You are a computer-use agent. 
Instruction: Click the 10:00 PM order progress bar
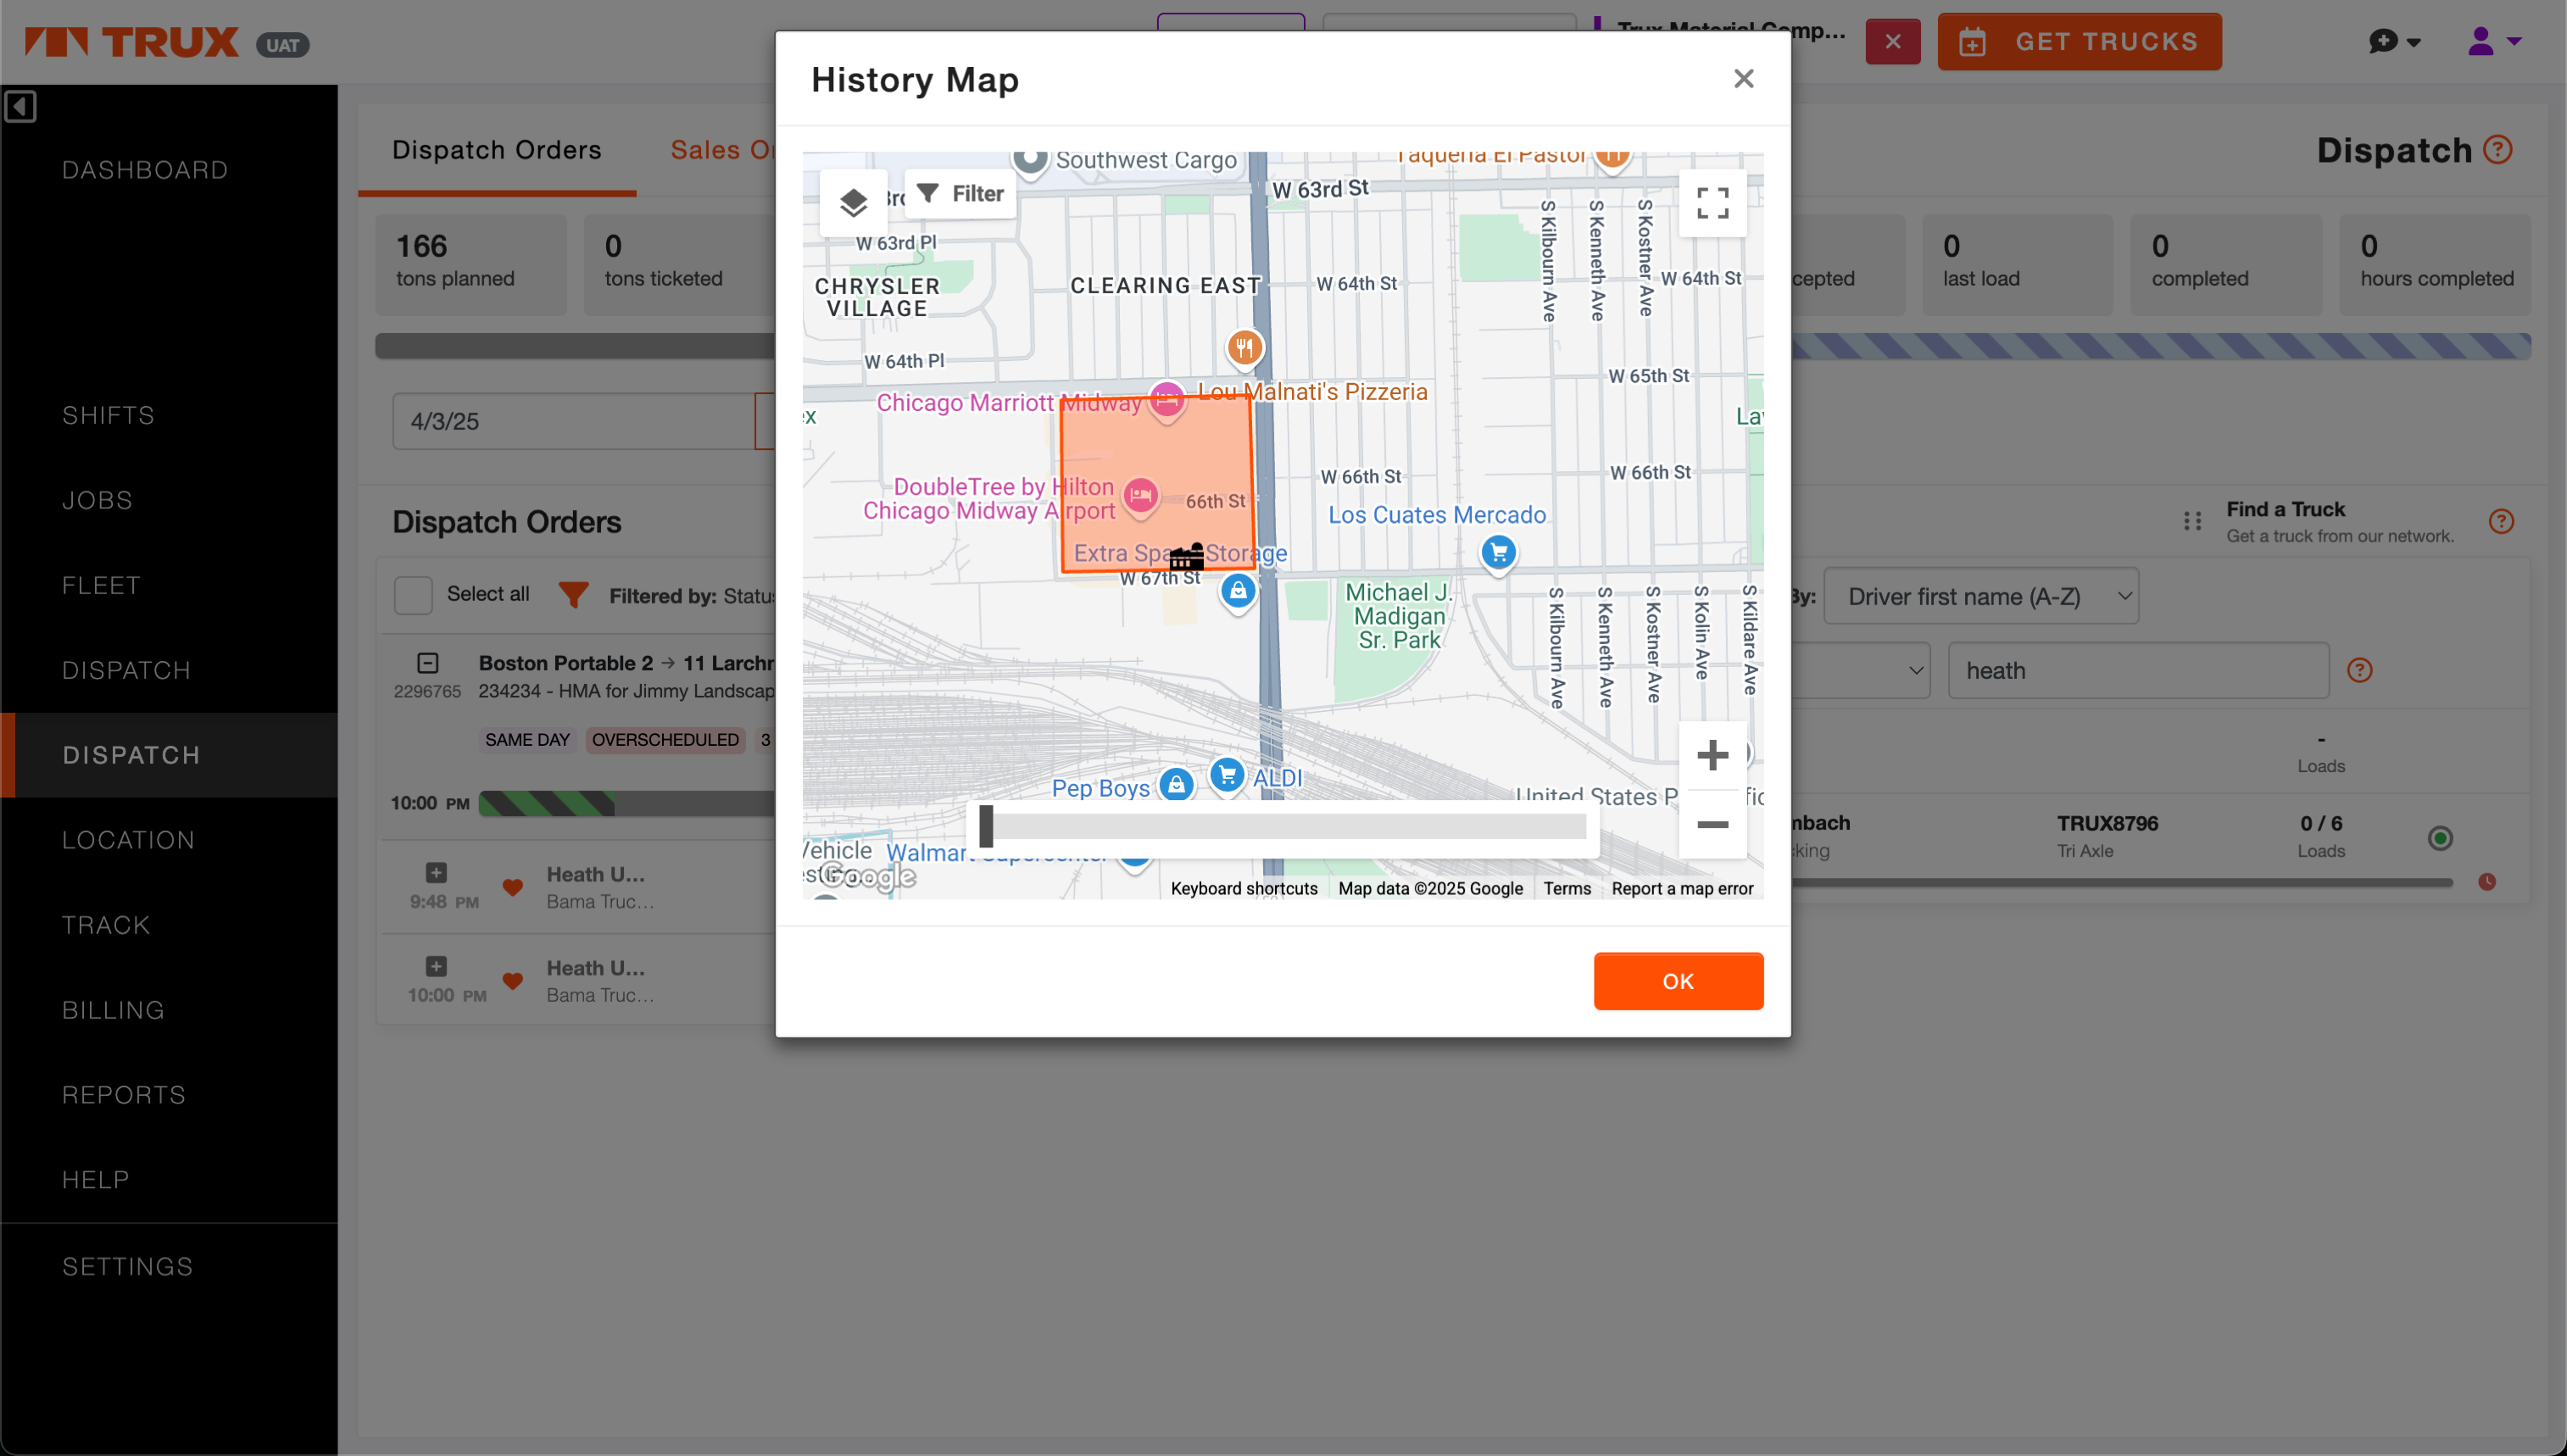tap(626, 803)
